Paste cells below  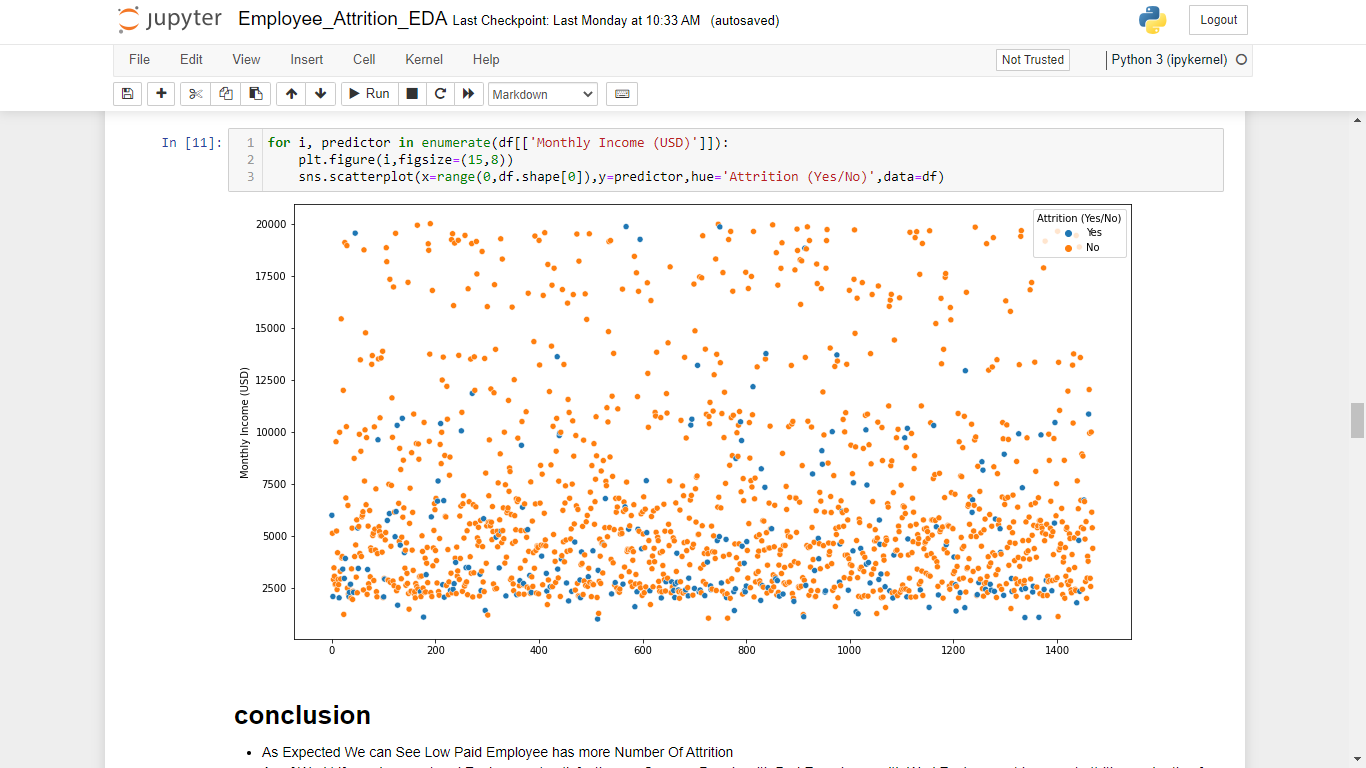coord(254,93)
